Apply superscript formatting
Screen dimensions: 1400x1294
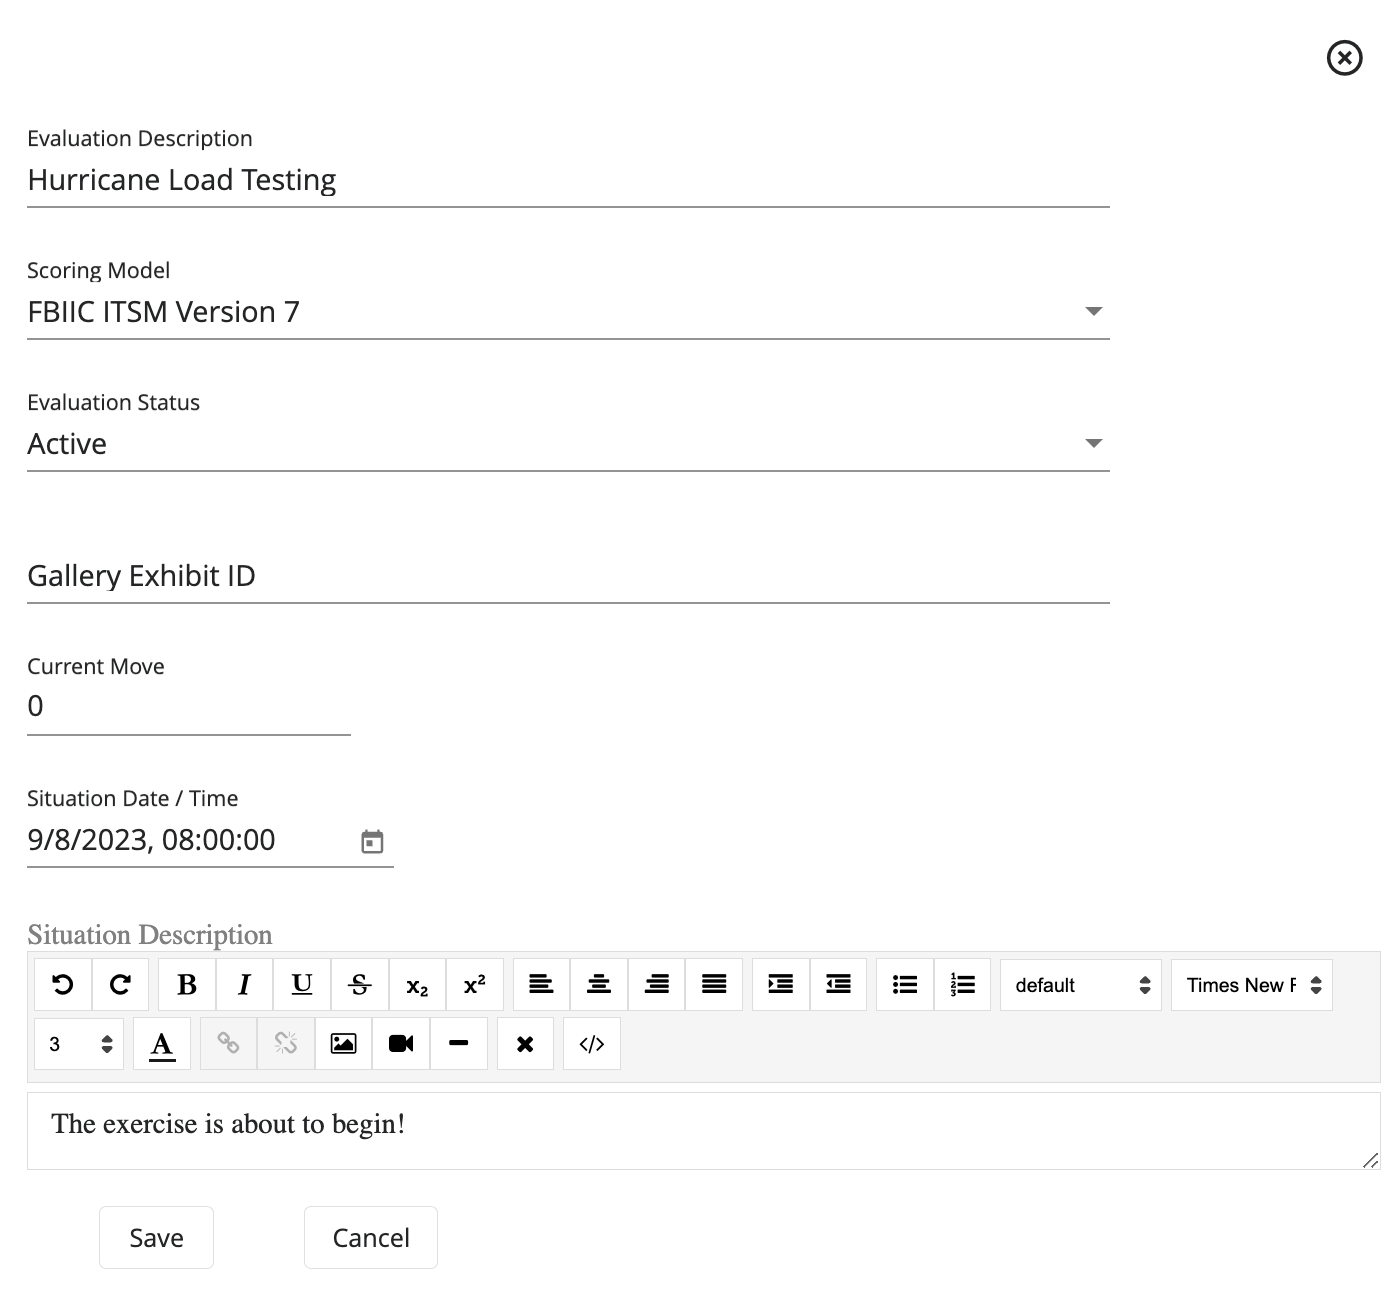coord(474,984)
